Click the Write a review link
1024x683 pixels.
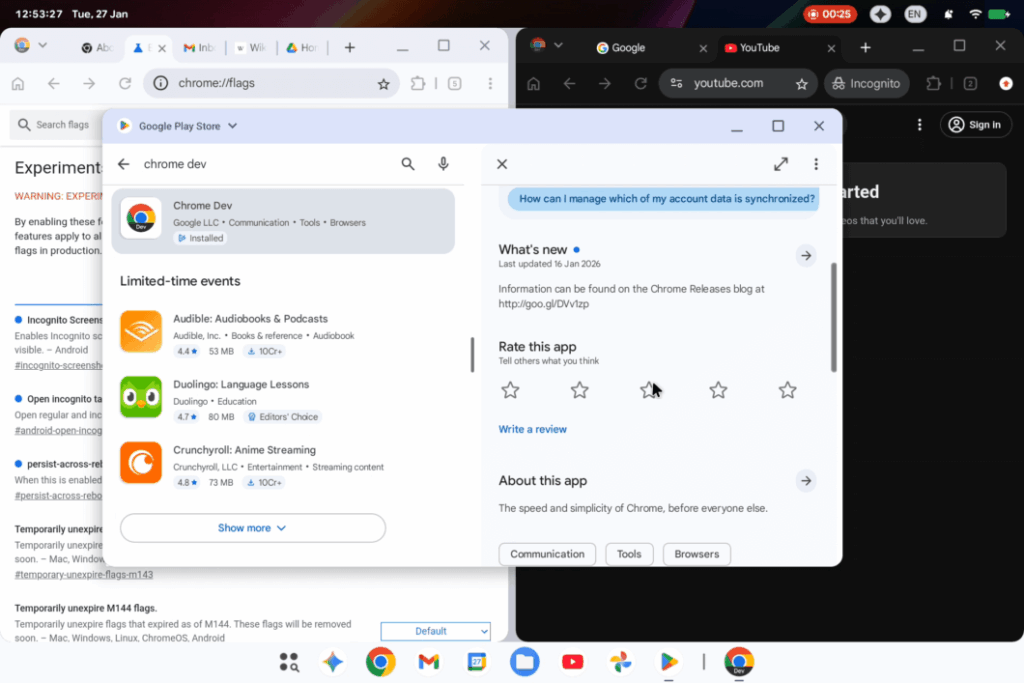[x=533, y=429]
